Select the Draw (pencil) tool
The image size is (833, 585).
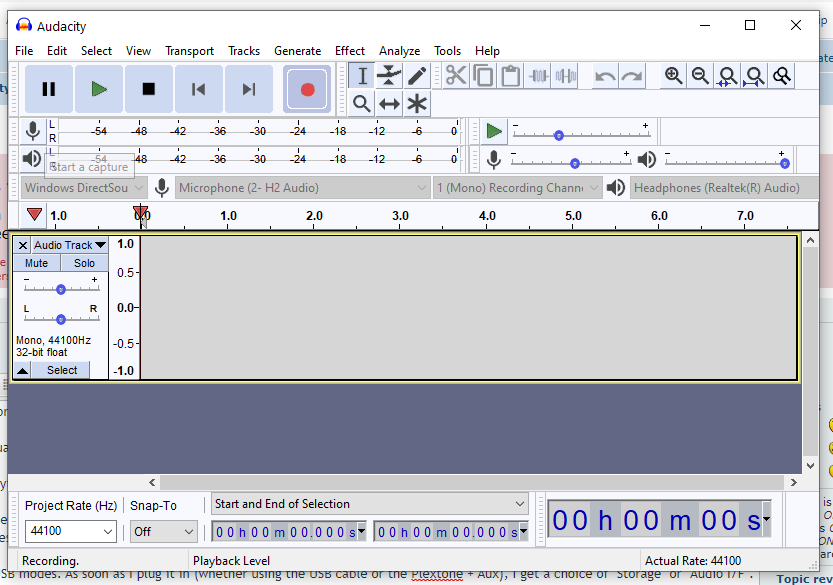click(416, 75)
